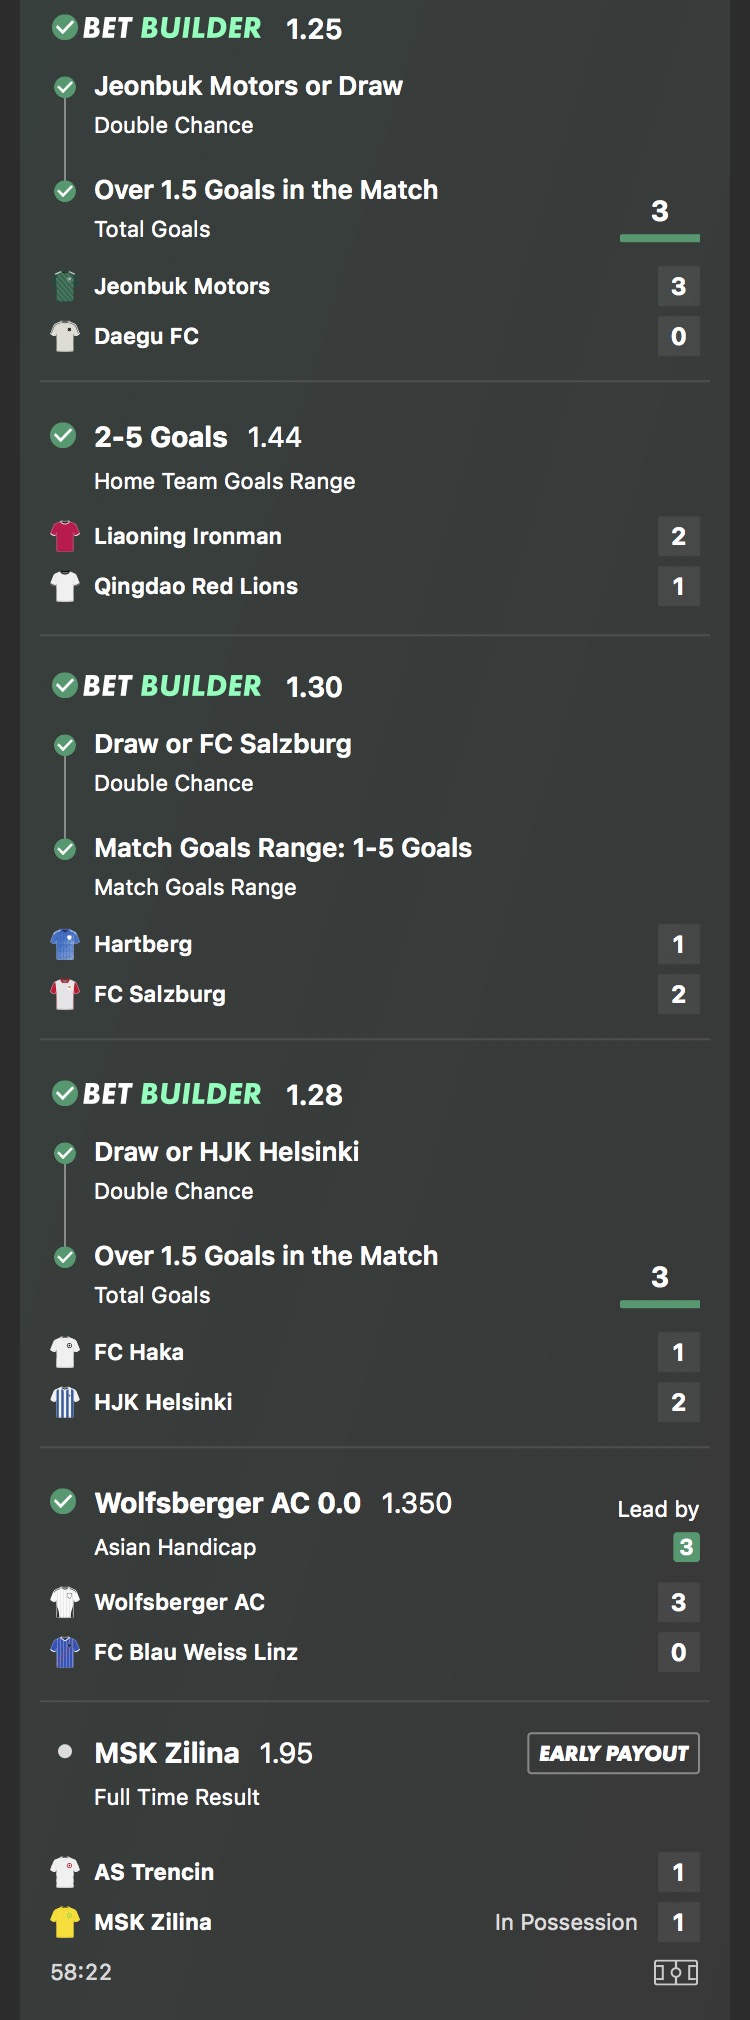Click the MSK Zilina yellow jersey icon

(65, 1923)
